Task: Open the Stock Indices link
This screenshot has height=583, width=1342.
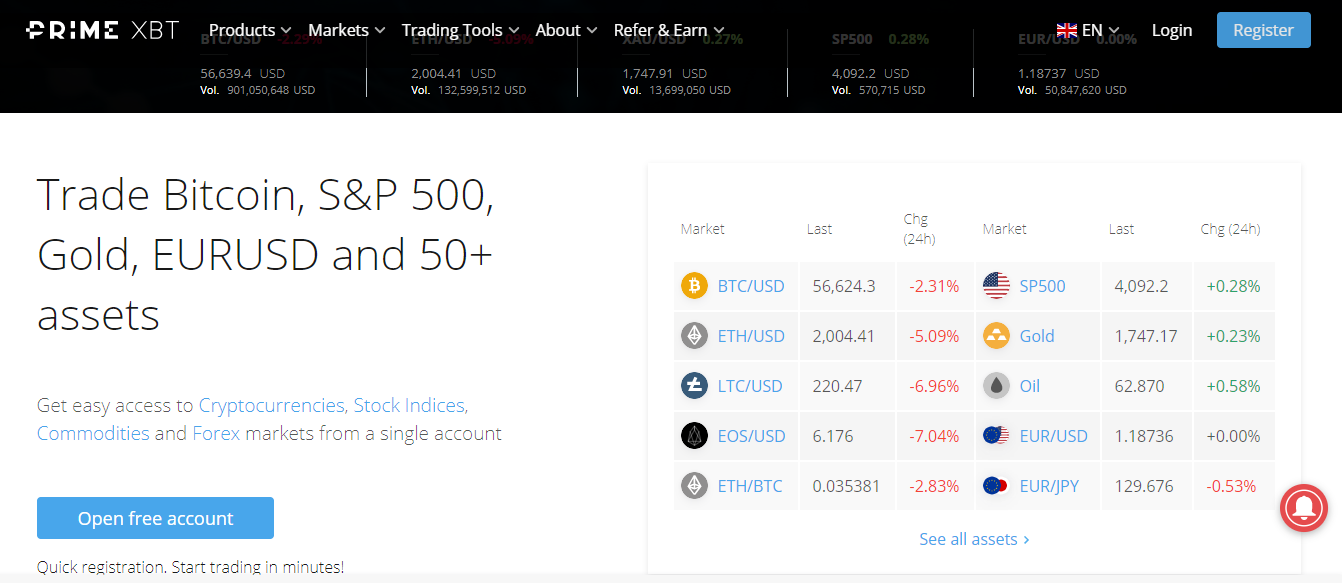Action: (x=410, y=405)
